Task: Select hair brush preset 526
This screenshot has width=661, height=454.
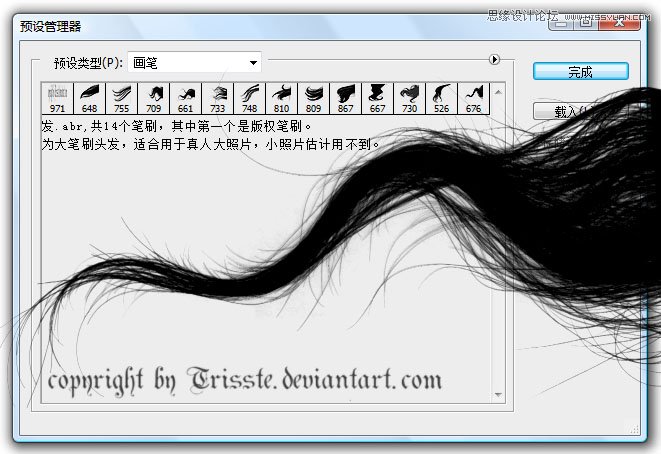Action: (442, 98)
